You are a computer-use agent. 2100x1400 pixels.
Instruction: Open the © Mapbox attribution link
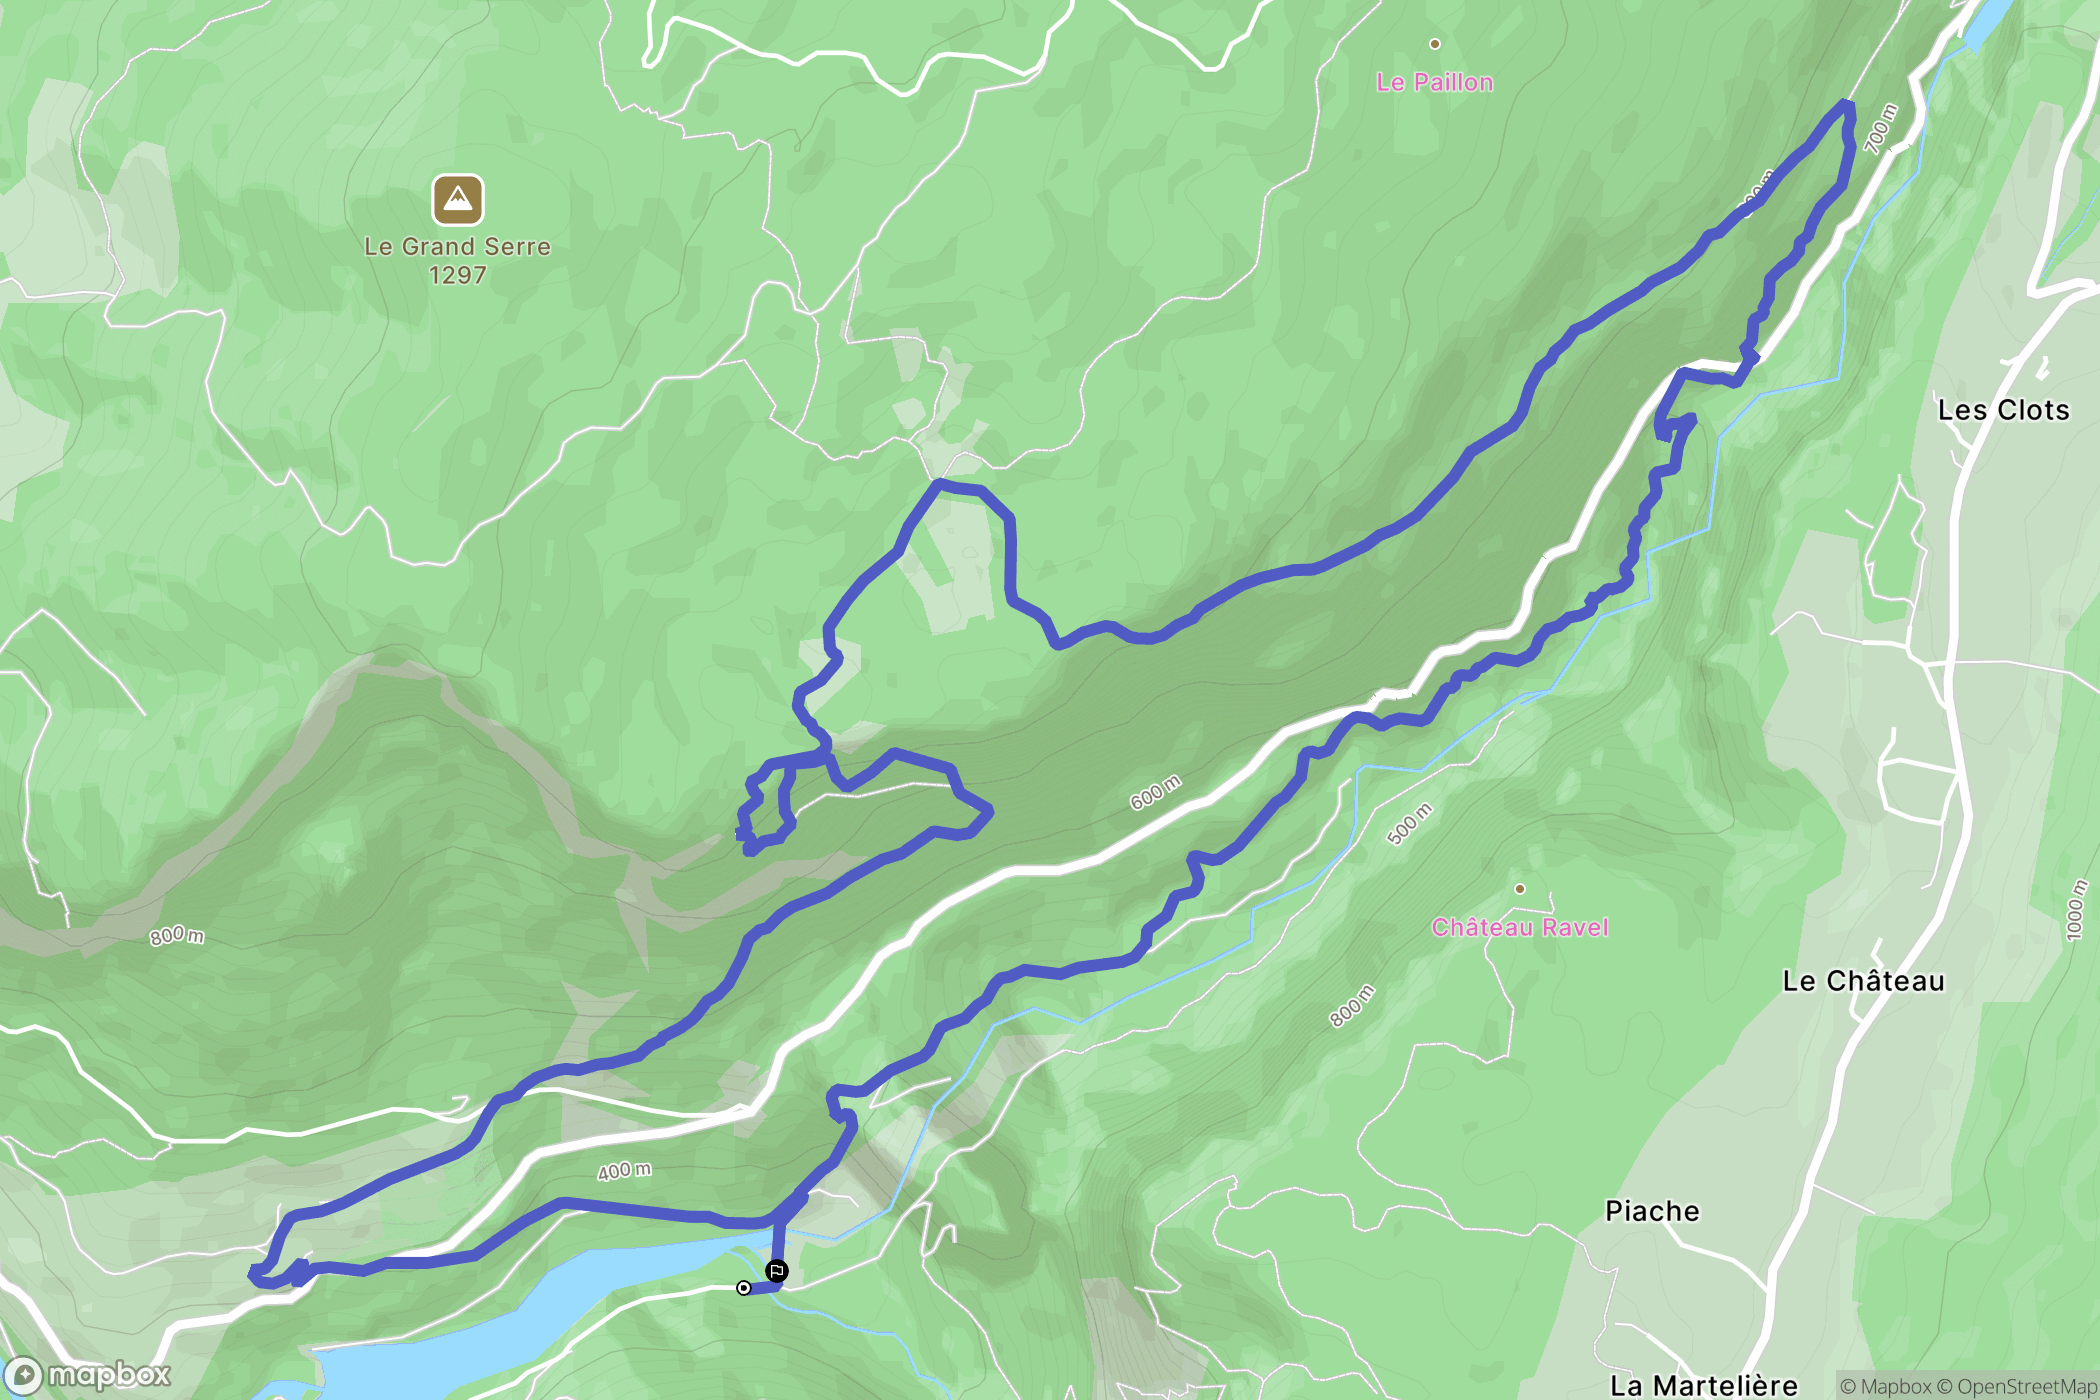[x=1885, y=1386]
